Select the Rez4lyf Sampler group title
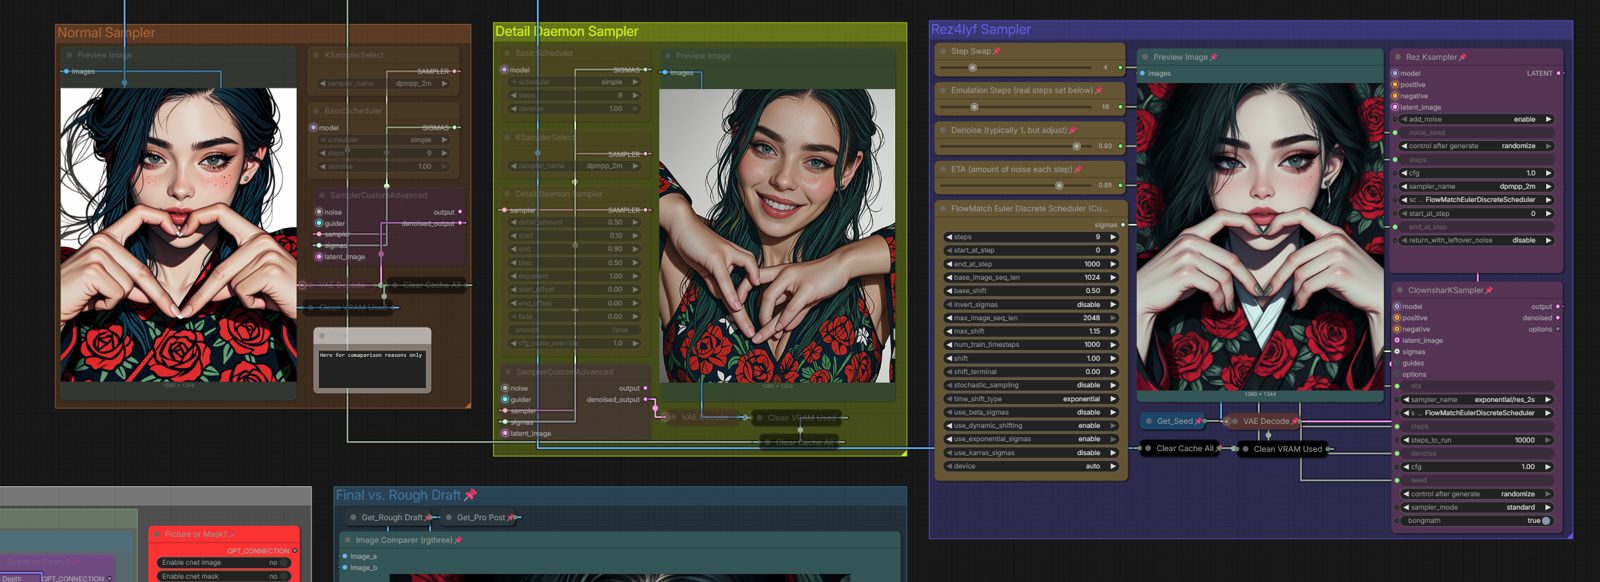The width and height of the screenshot is (1600, 582). pos(980,30)
